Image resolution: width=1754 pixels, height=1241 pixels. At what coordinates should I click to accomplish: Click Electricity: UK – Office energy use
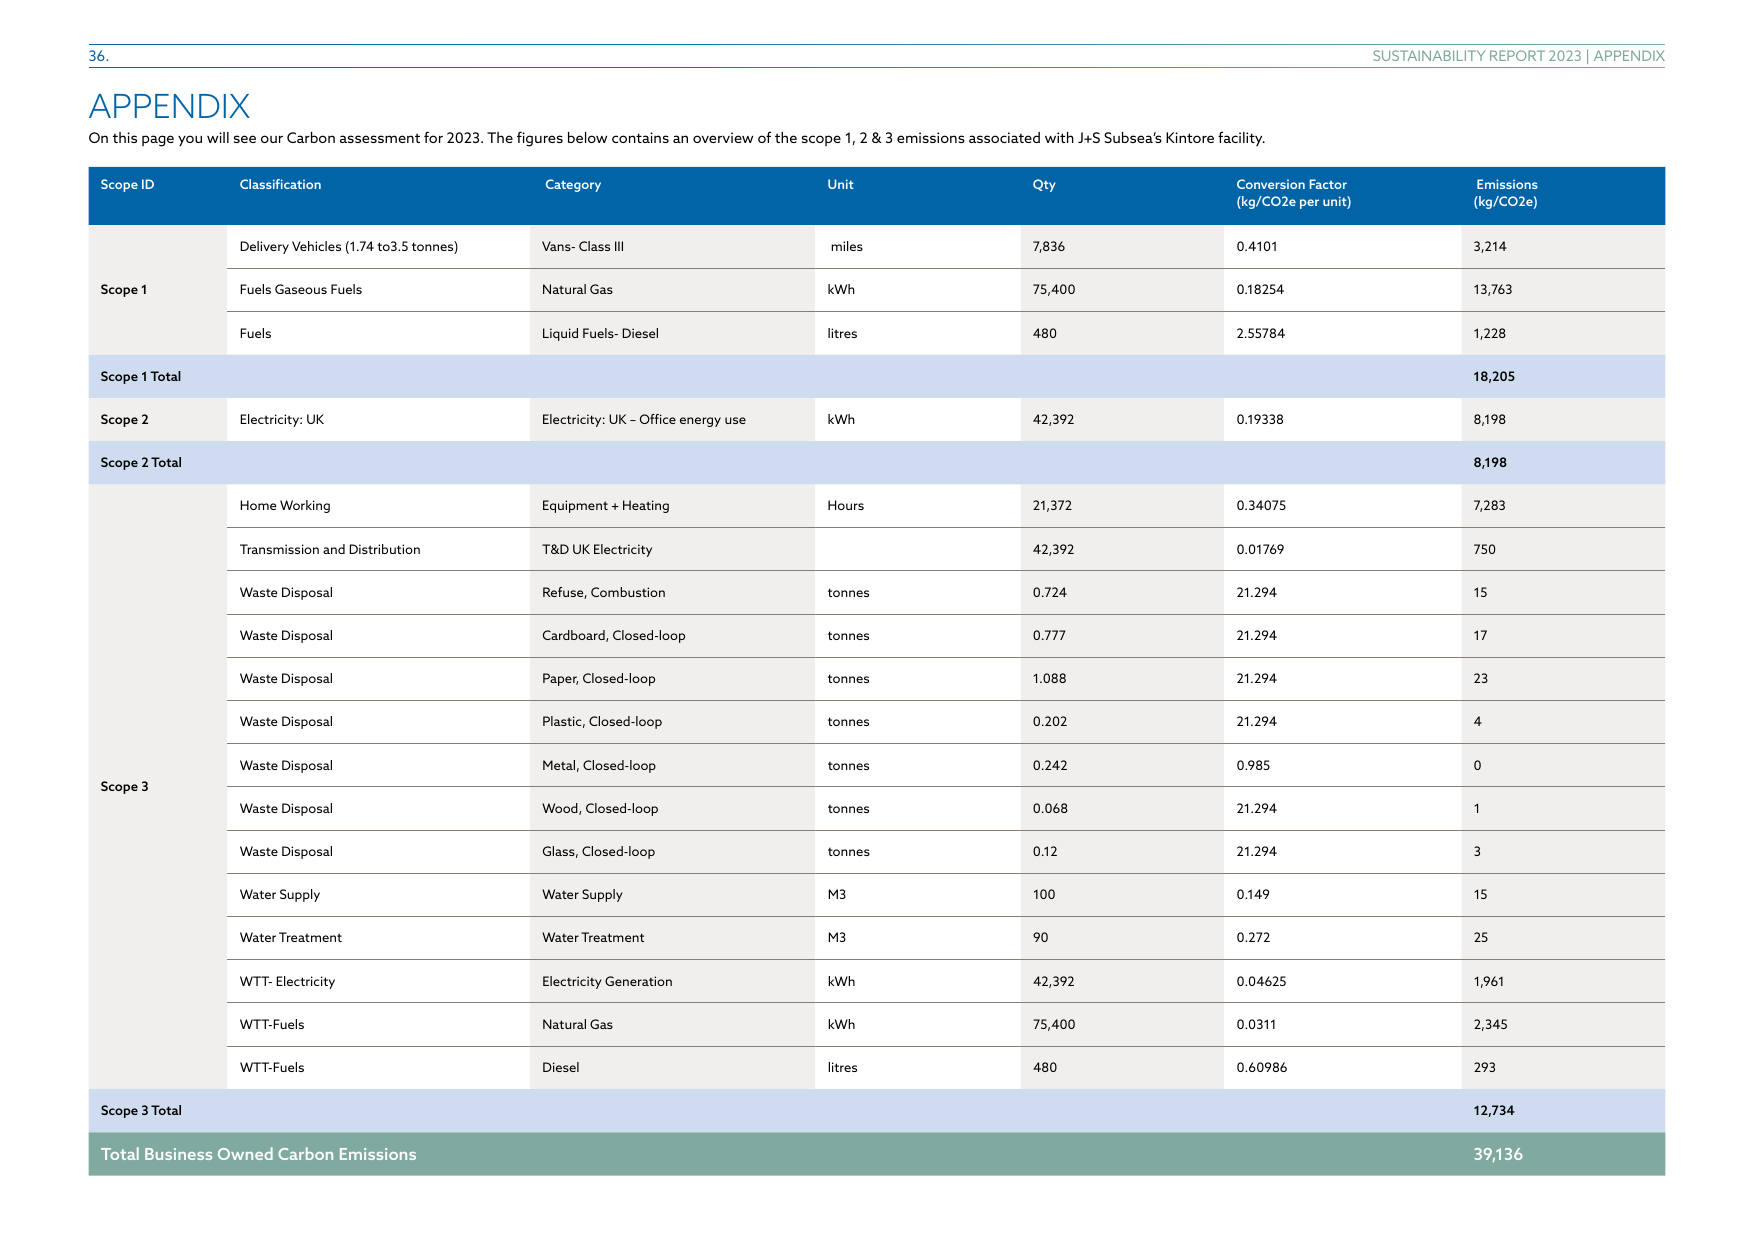(x=644, y=420)
